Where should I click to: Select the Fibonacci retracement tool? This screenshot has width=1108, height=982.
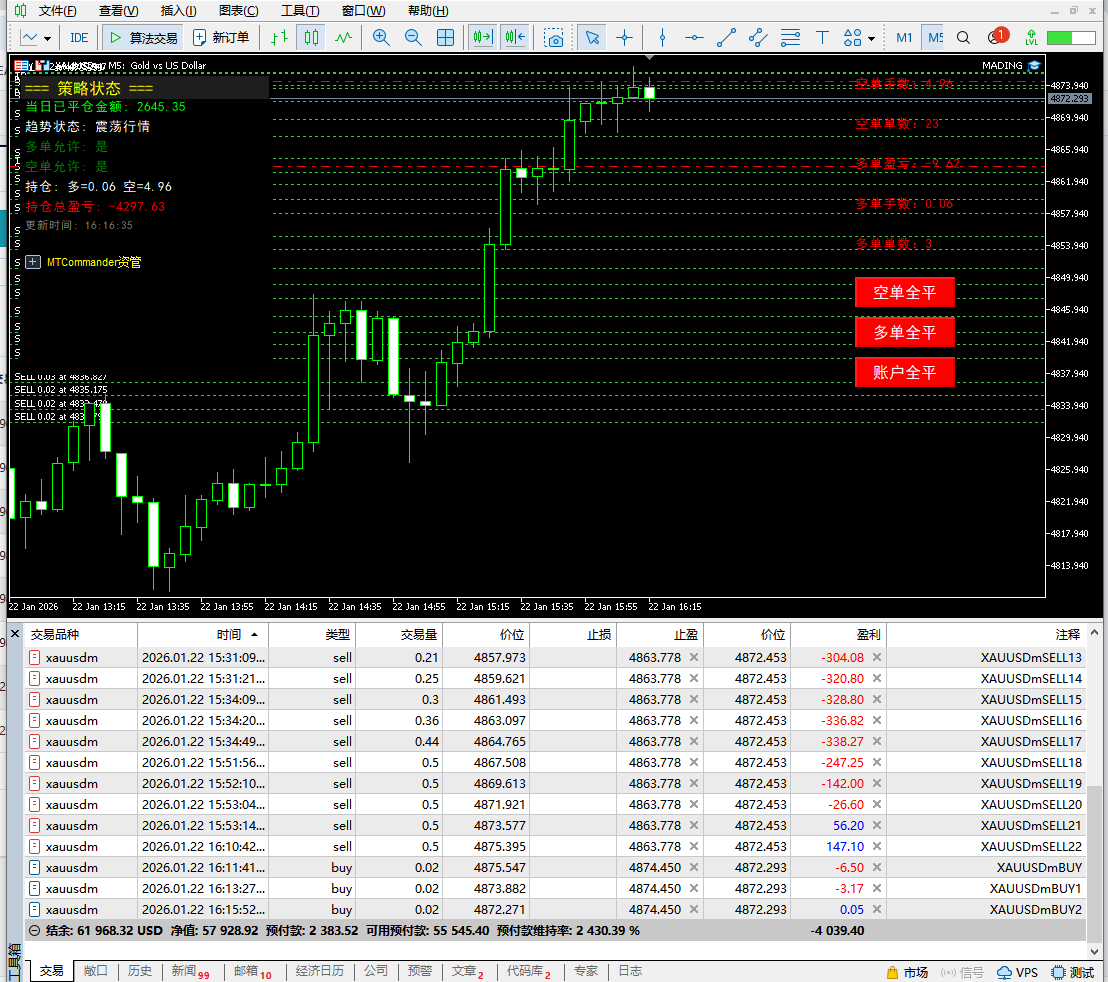pos(791,37)
